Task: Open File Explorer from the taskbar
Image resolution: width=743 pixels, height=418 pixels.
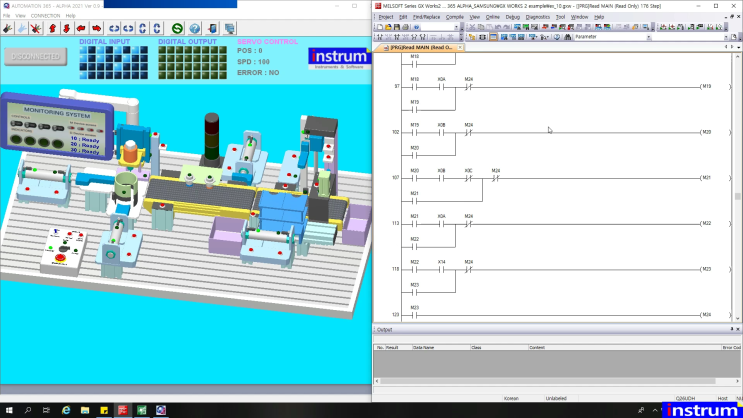Action: tap(85, 410)
